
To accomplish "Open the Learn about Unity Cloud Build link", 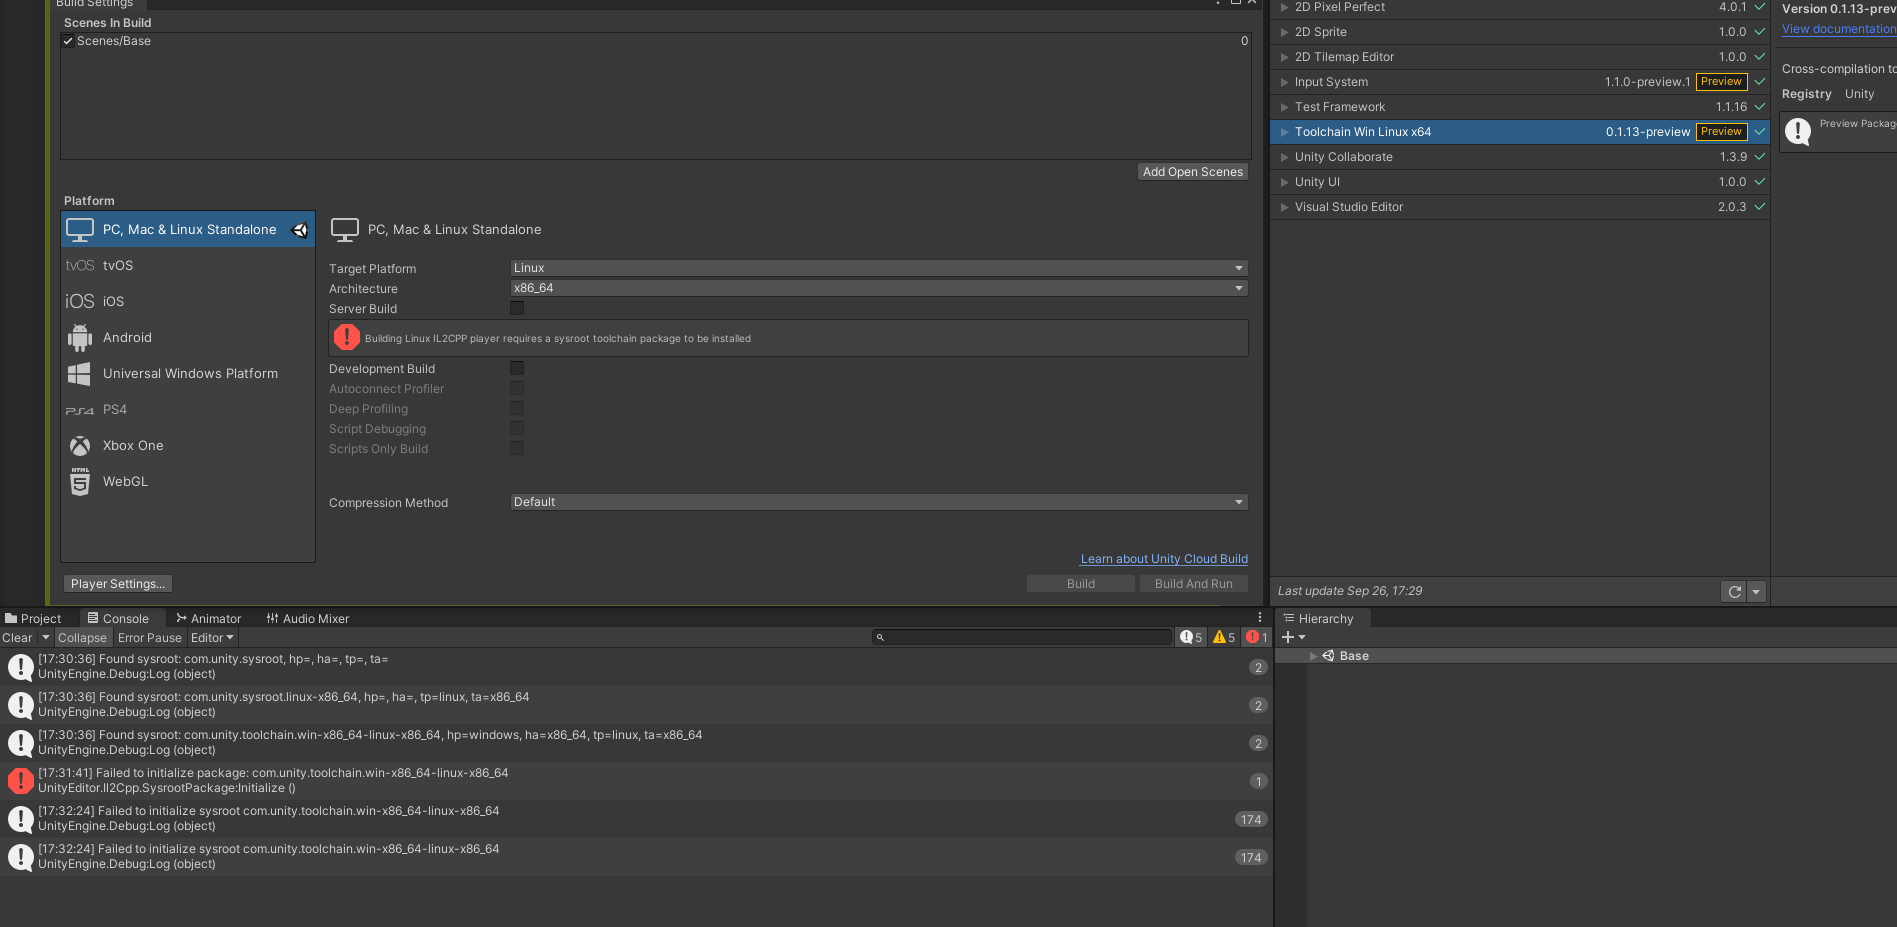I will [x=1163, y=559].
